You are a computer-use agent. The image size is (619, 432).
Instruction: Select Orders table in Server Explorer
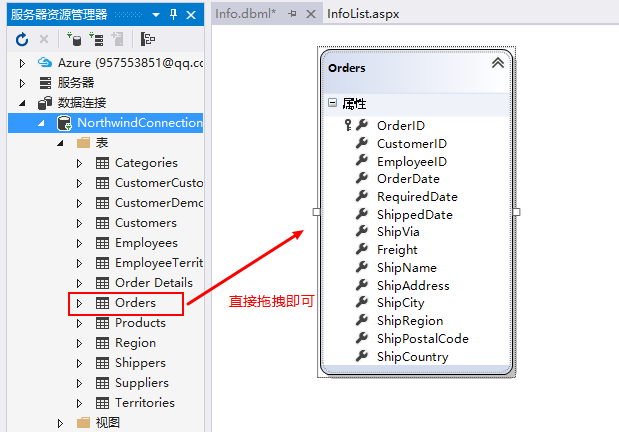pyautogui.click(x=135, y=303)
